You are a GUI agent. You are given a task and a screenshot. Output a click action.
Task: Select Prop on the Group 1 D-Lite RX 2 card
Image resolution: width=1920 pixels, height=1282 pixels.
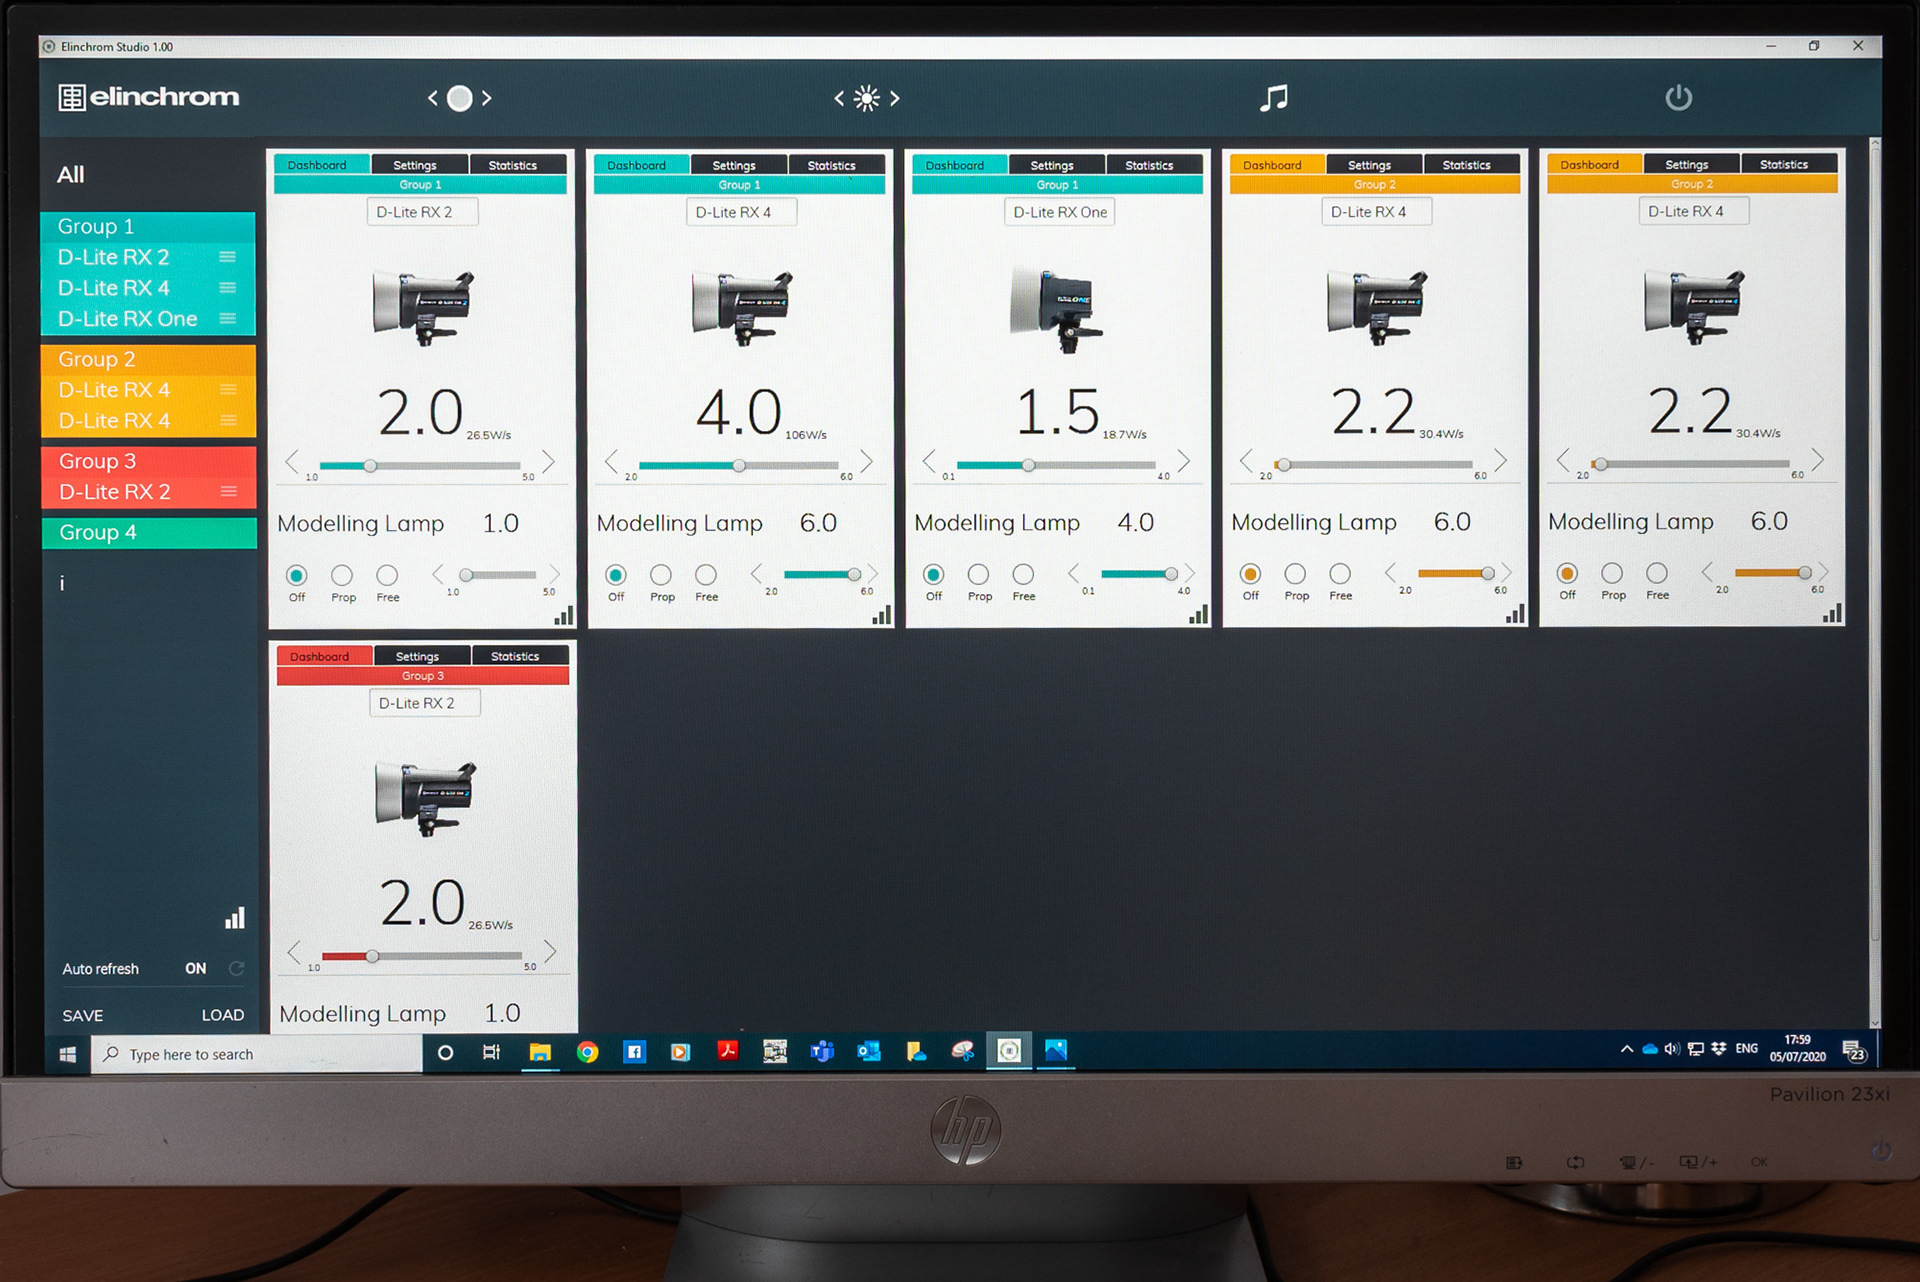pos(342,575)
